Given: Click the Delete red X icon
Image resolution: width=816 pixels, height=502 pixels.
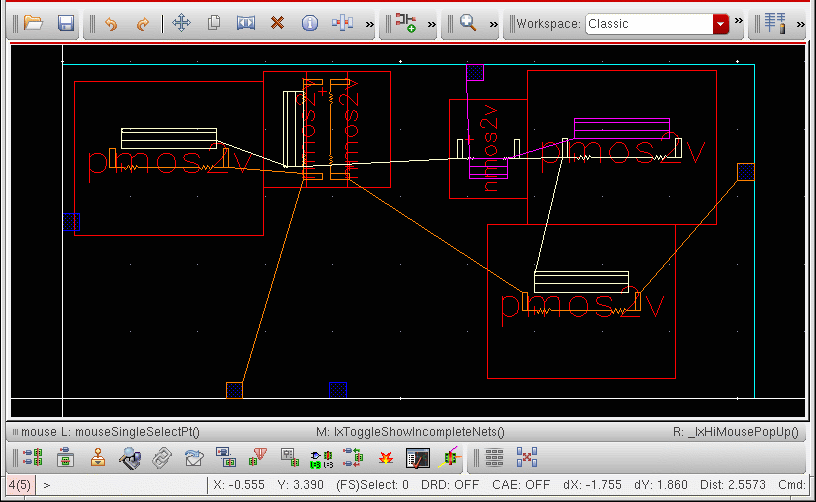Looking at the screenshot, I should click(x=278, y=23).
